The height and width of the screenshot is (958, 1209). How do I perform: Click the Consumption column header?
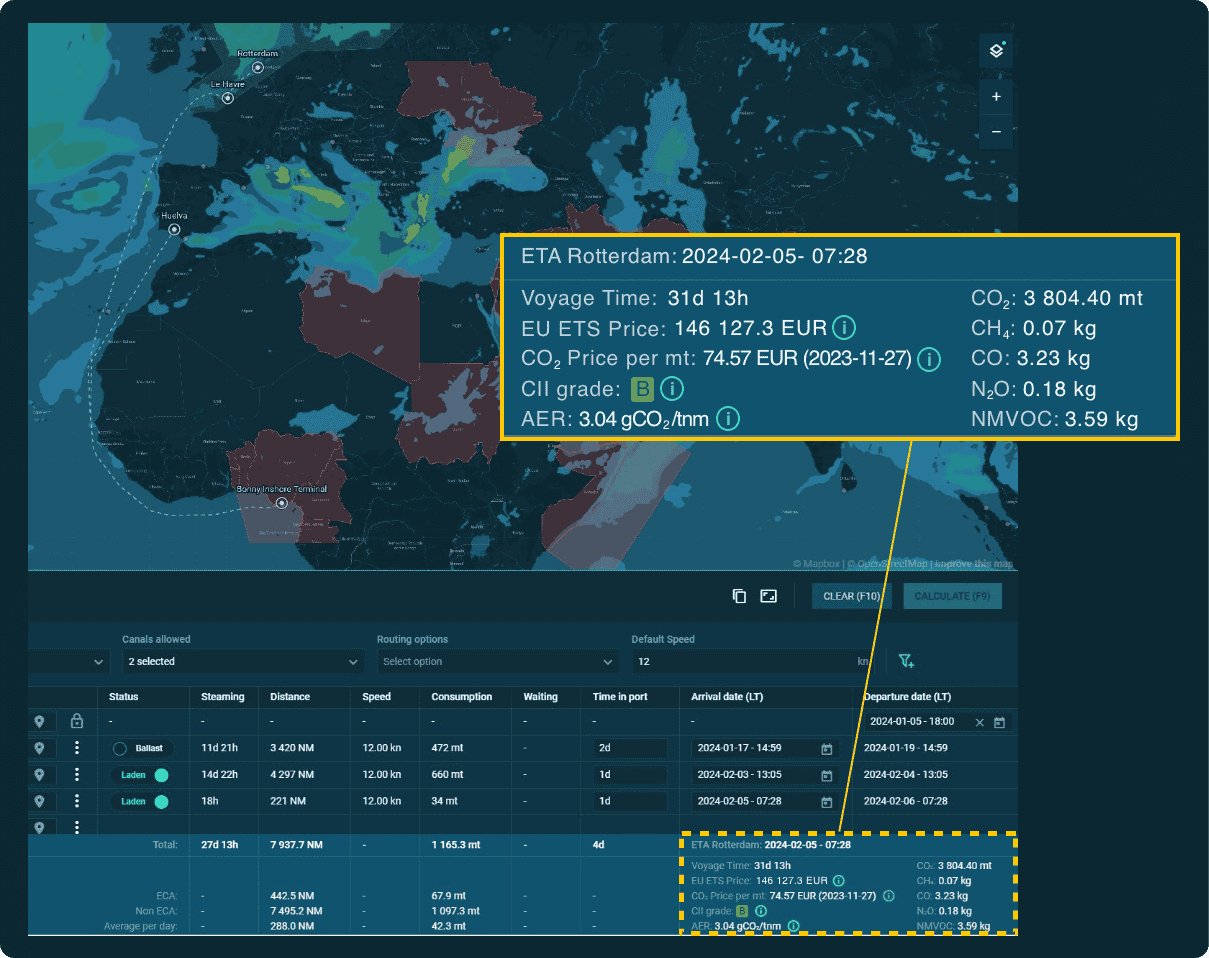(462, 696)
